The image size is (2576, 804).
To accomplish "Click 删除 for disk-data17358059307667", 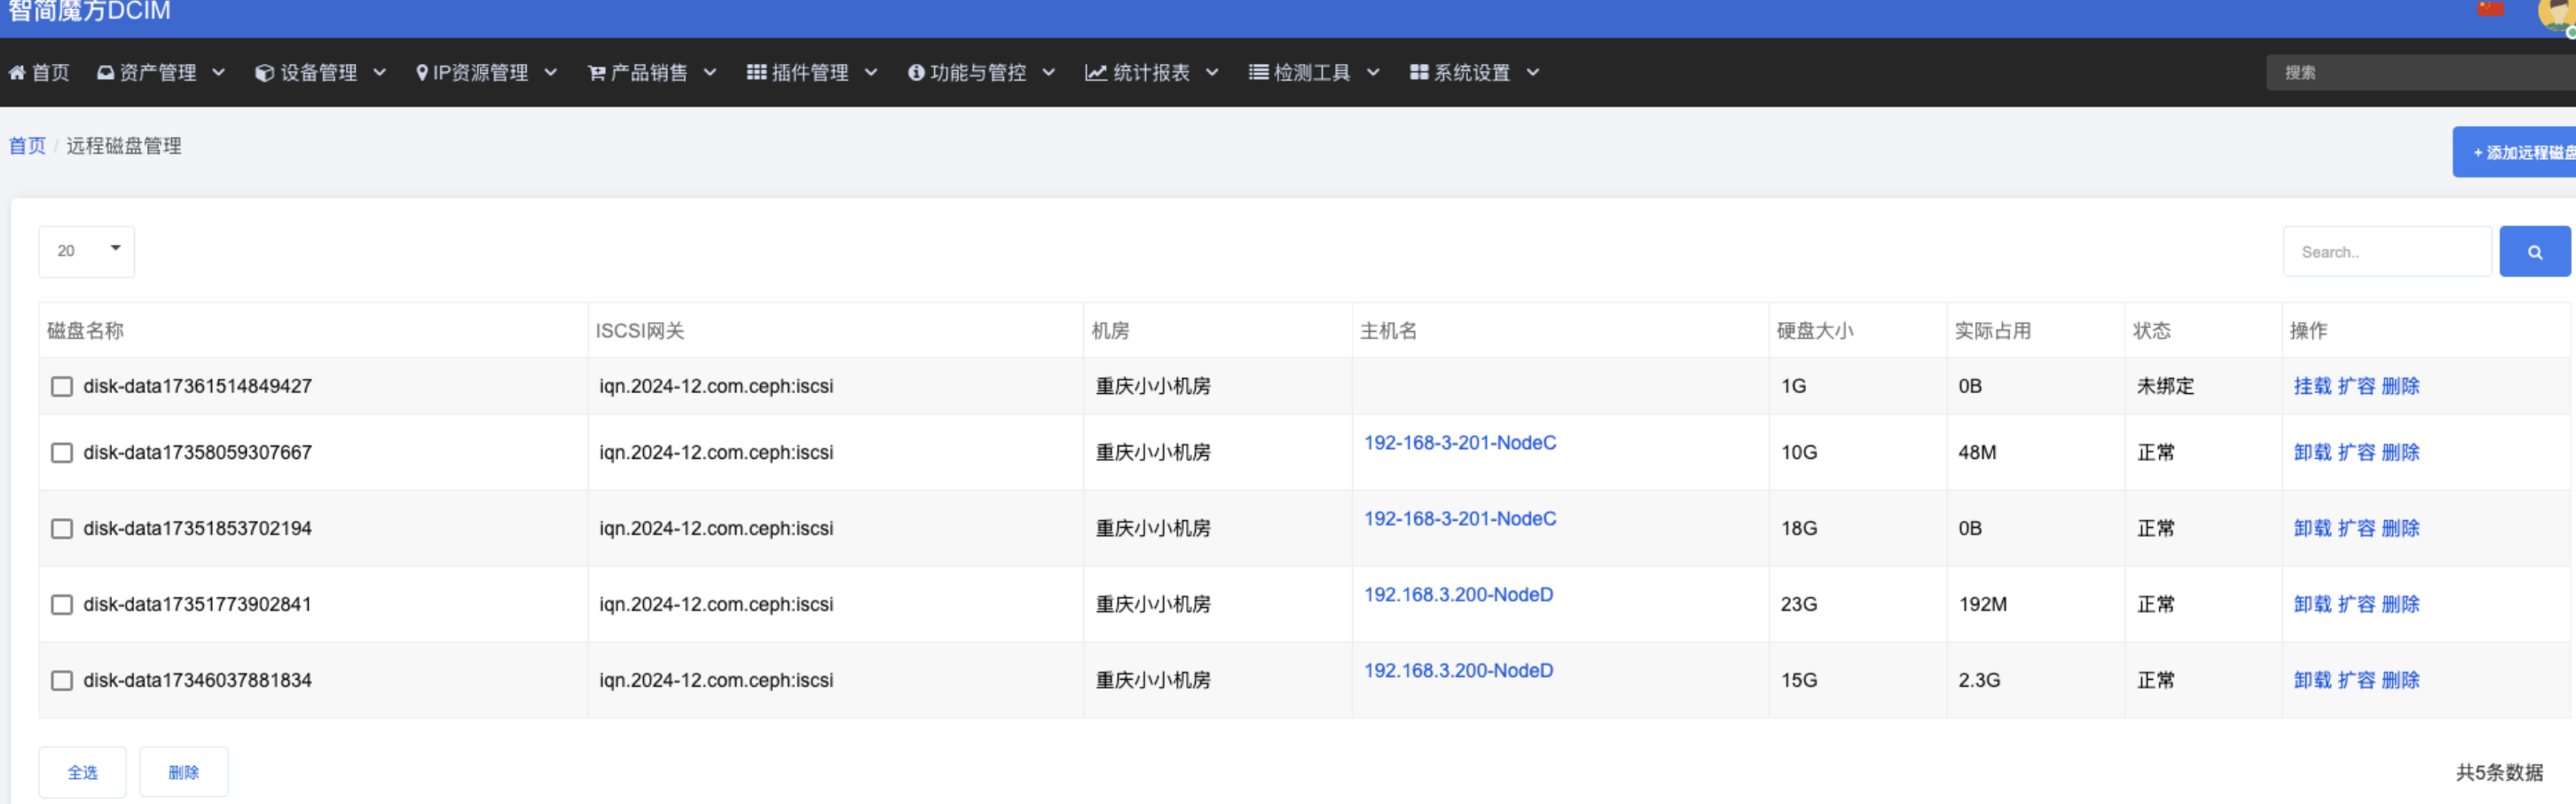I will pyautogui.click(x=2400, y=453).
